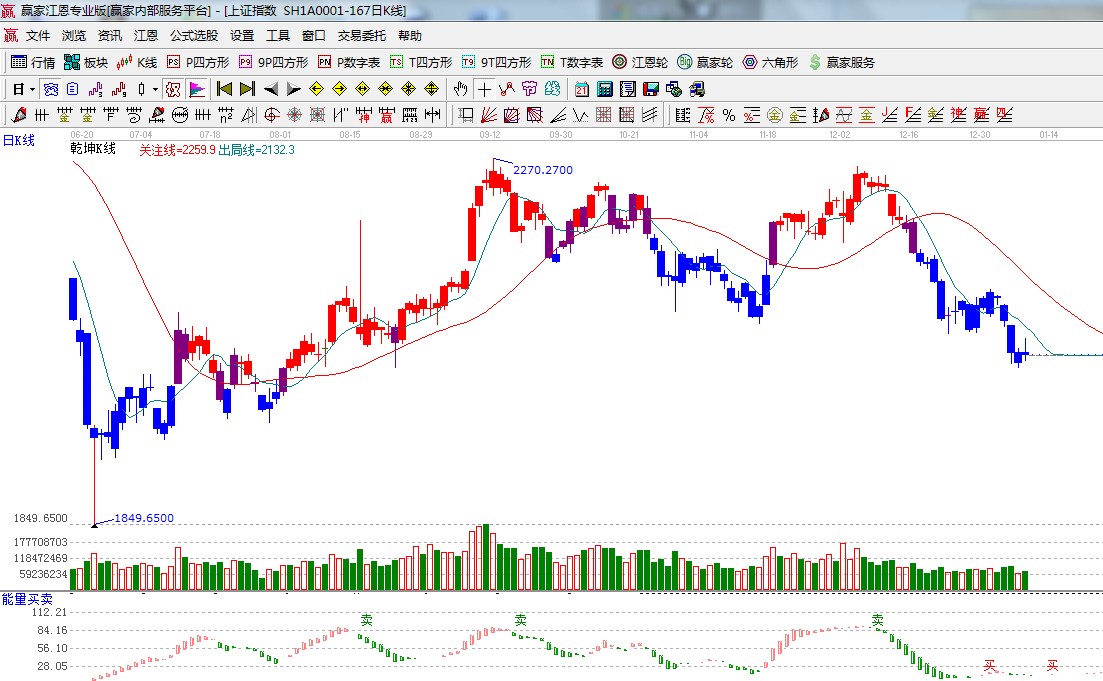
Task: Open the 公式选股 formula stock-picking menu
Action: click(193, 35)
